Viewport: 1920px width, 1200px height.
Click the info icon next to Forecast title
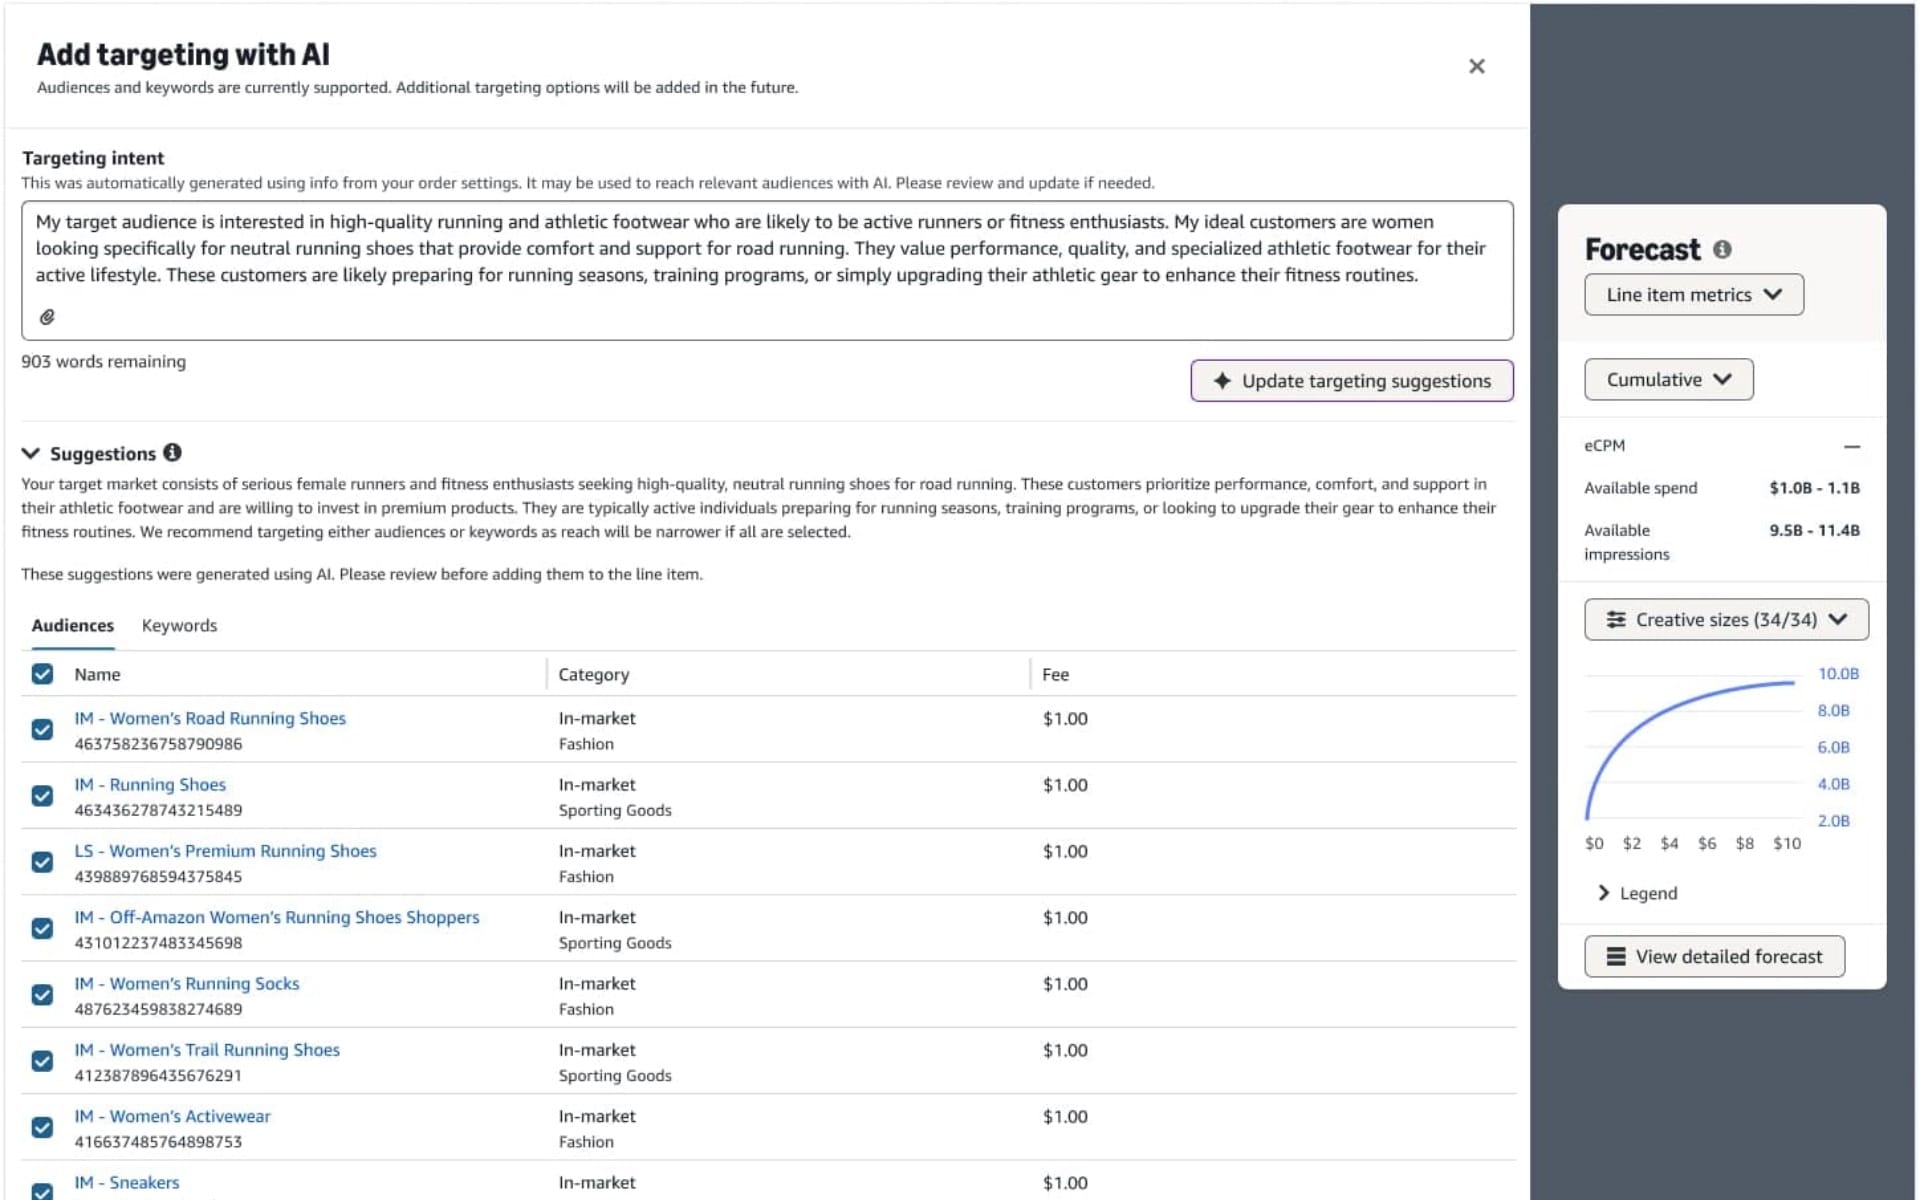(1722, 249)
